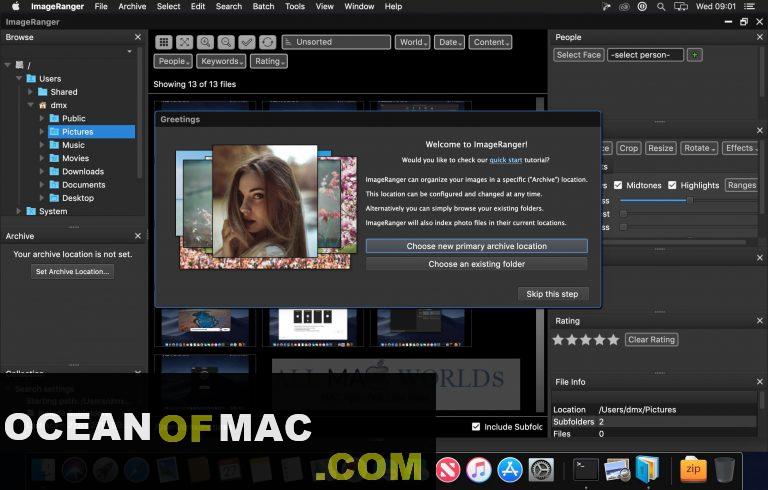This screenshot has height=490, width=768.
Task: Open the World filter dropdown
Action: 412,42
